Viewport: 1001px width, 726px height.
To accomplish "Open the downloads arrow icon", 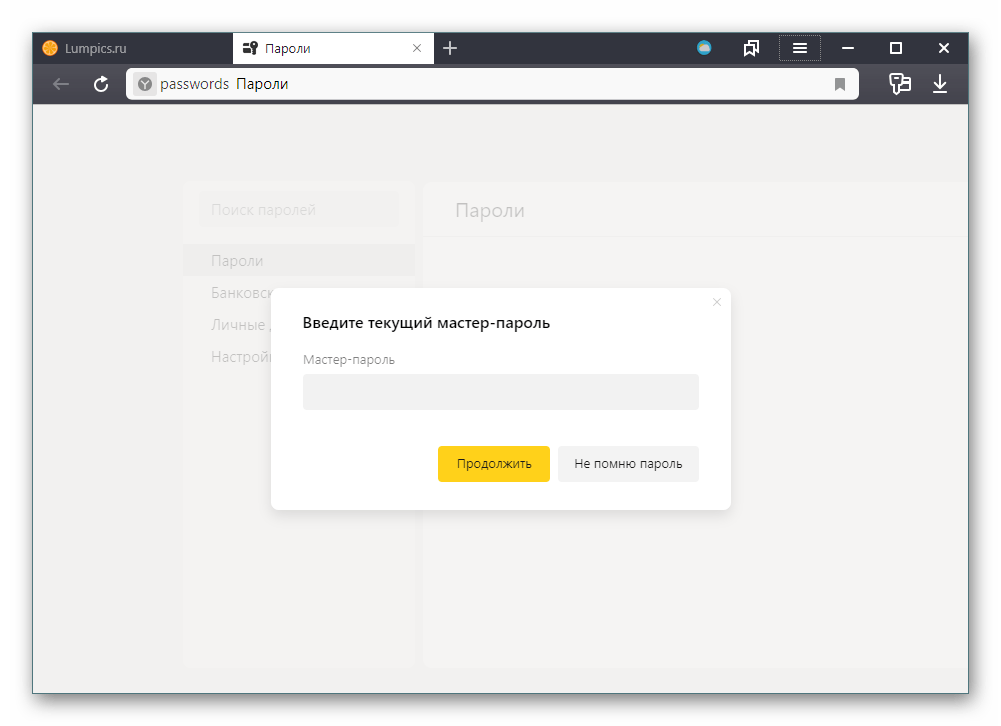I will pos(940,85).
